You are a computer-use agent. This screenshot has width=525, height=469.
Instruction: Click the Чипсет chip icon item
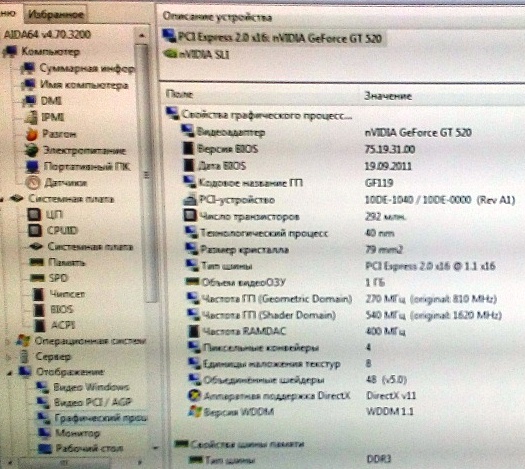tap(59, 294)
